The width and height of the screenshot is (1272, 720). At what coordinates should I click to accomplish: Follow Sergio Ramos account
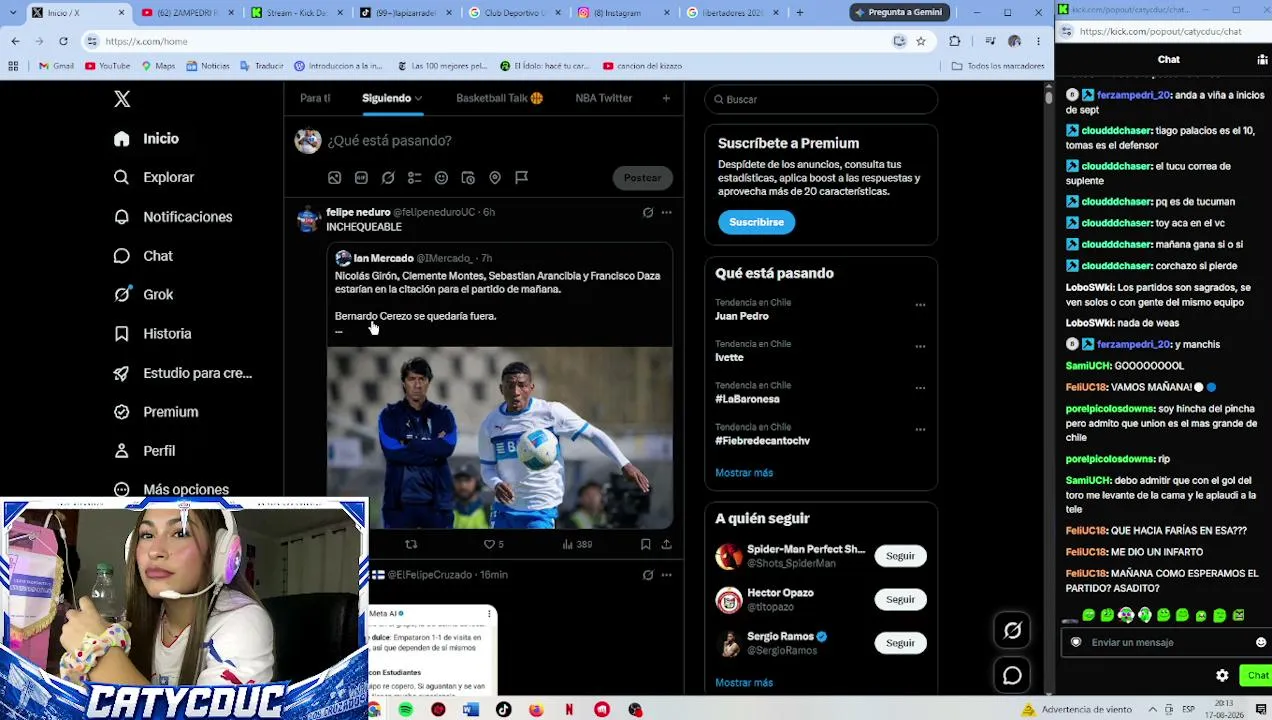click(900, 643)
